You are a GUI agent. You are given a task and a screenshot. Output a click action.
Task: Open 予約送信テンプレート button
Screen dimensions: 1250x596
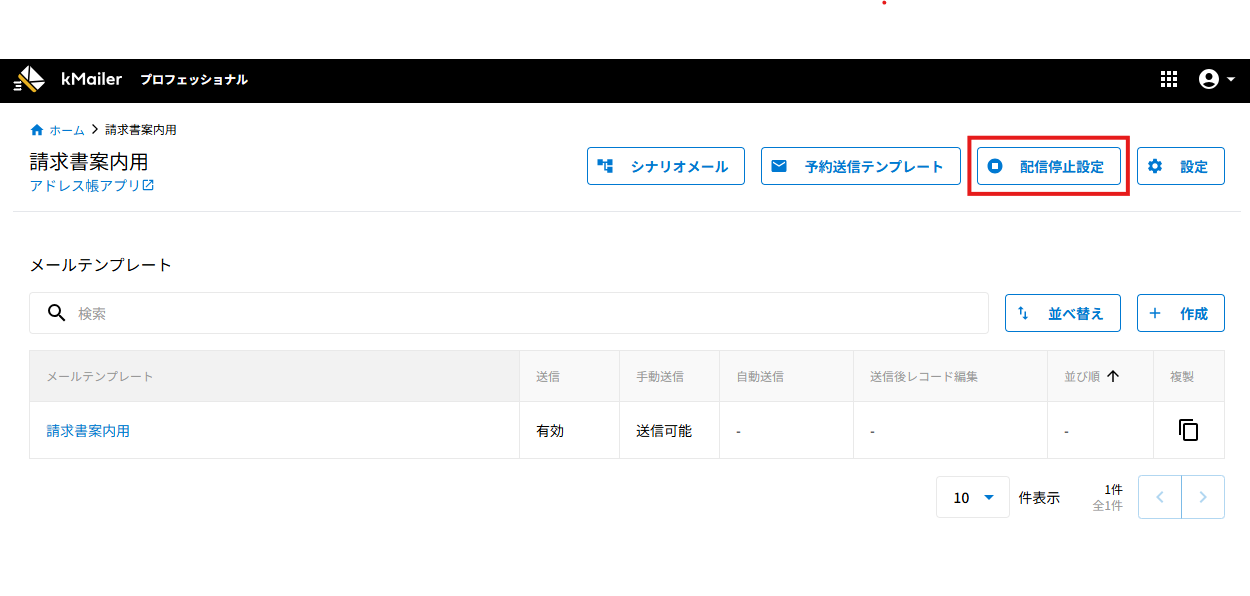[860, 167]
